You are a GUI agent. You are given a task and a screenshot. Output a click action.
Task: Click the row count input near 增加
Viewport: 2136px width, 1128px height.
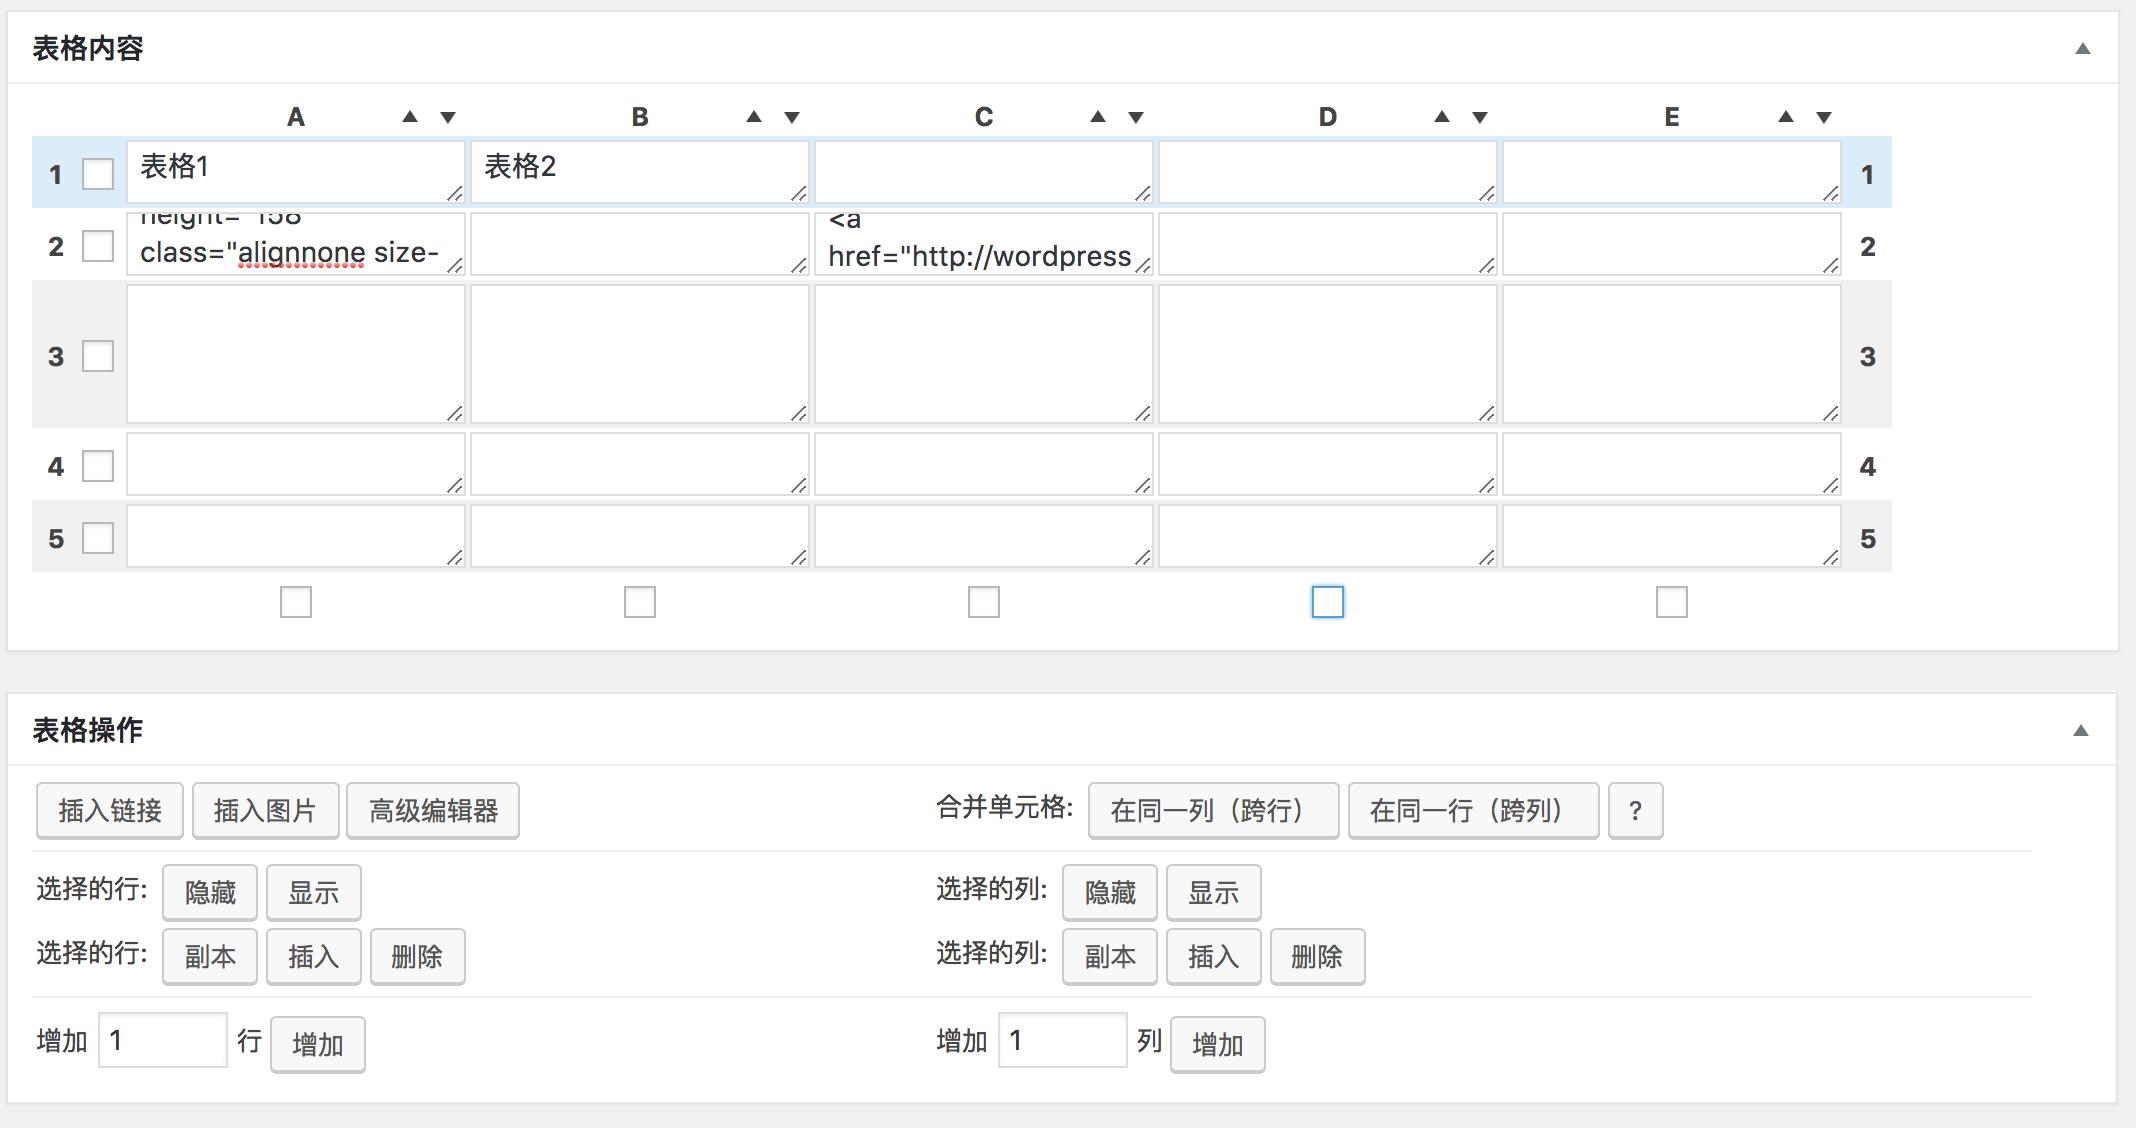(x=162, y=1041)
